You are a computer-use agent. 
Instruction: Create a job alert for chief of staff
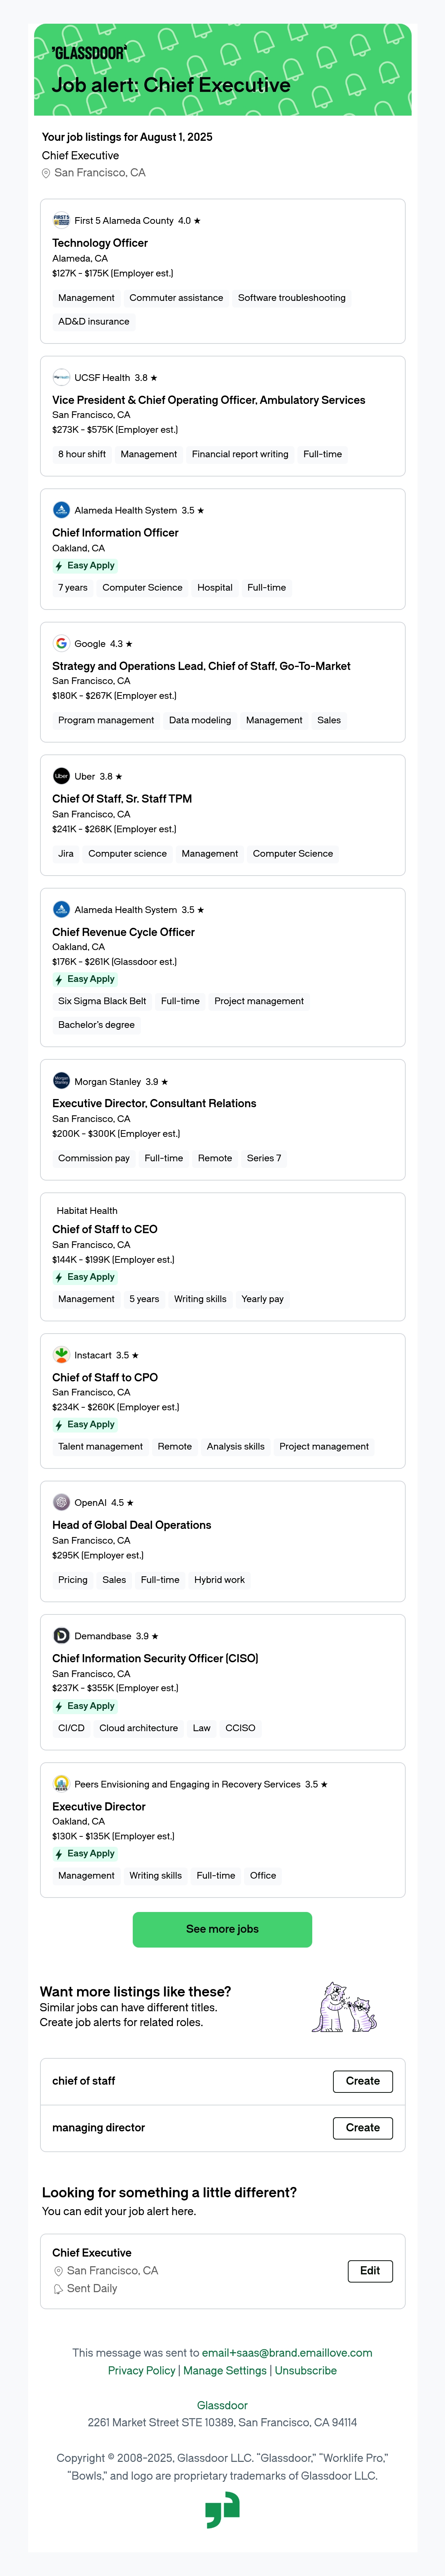(362, 2081)
